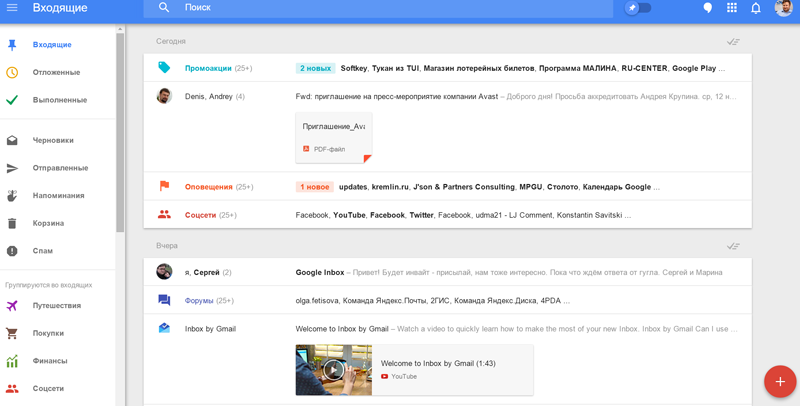Image resolution: width=800 pixels, height=406 pixels.
Task: Open the Корзина trash folder
Action: tap(48, 224)
